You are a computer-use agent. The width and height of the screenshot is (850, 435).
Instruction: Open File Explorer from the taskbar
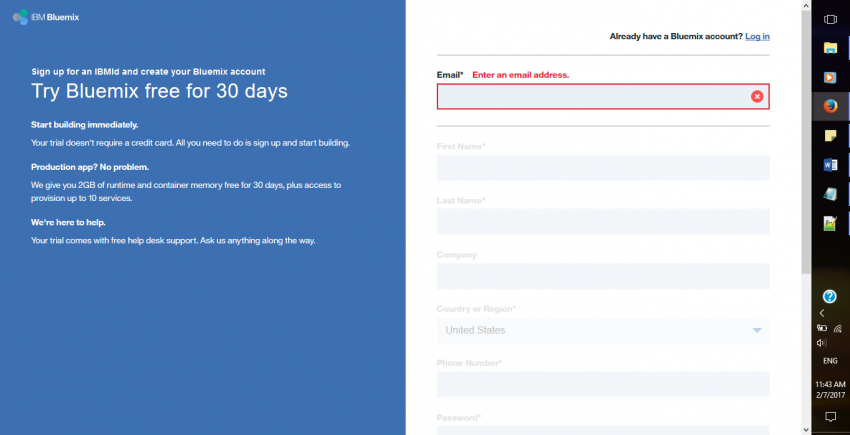829,47
